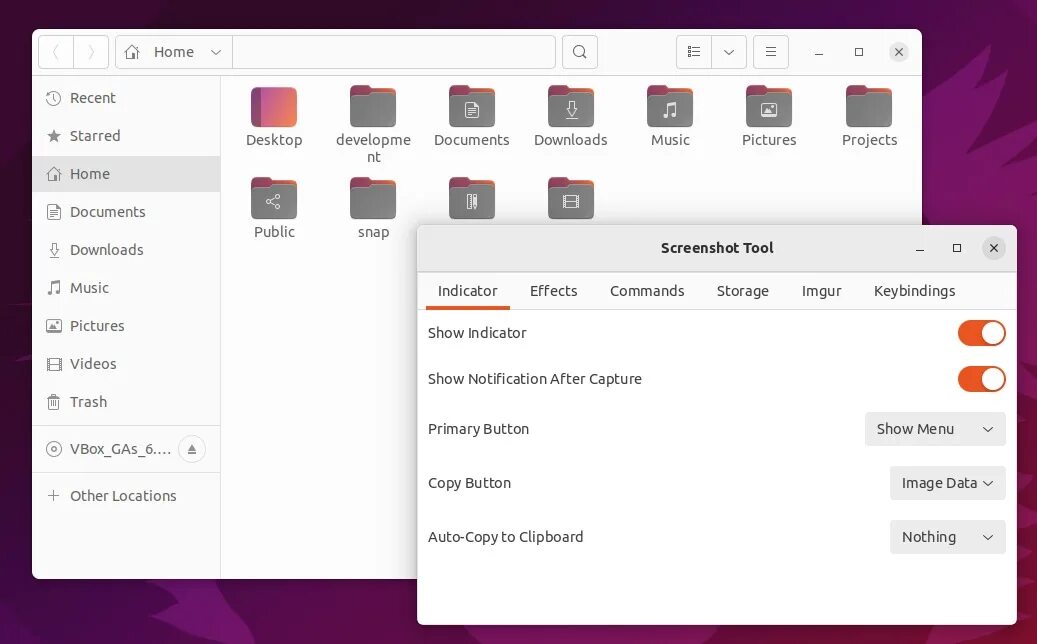1037x644 pixels.
Task: Select the Music folder icon in grid
Action: (670, 106)
